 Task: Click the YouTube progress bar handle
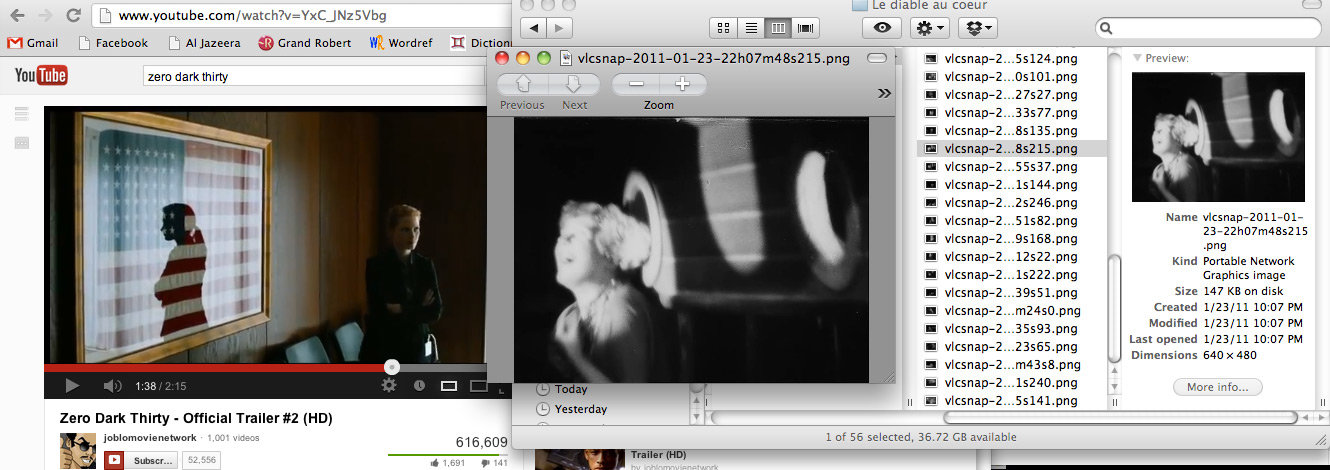coord(392,367)
